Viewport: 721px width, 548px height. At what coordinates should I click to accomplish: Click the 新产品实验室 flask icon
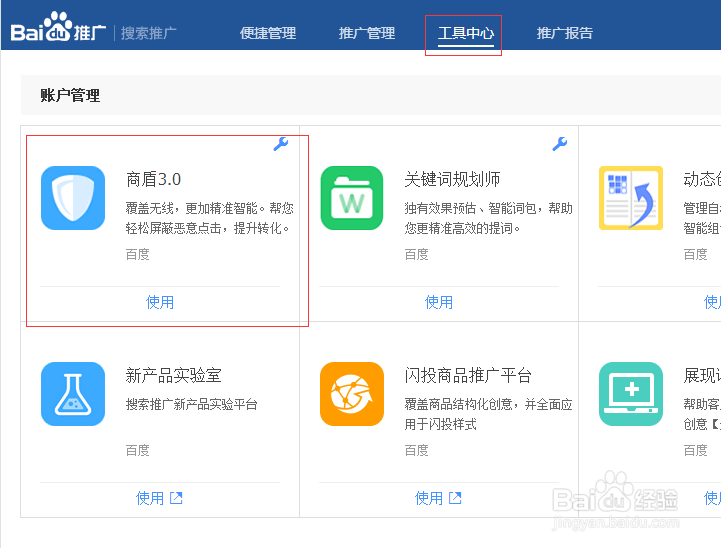[x=73, y=394]
